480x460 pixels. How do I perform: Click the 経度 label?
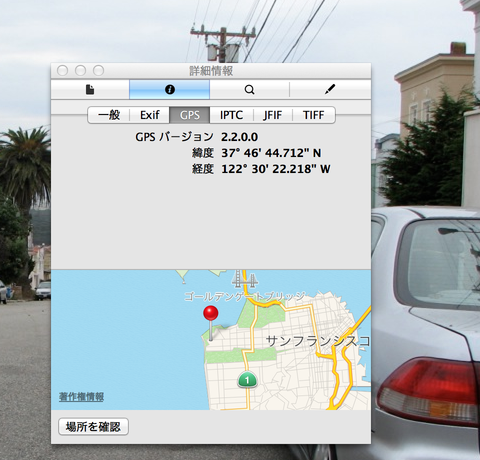(x=203, y=169)
